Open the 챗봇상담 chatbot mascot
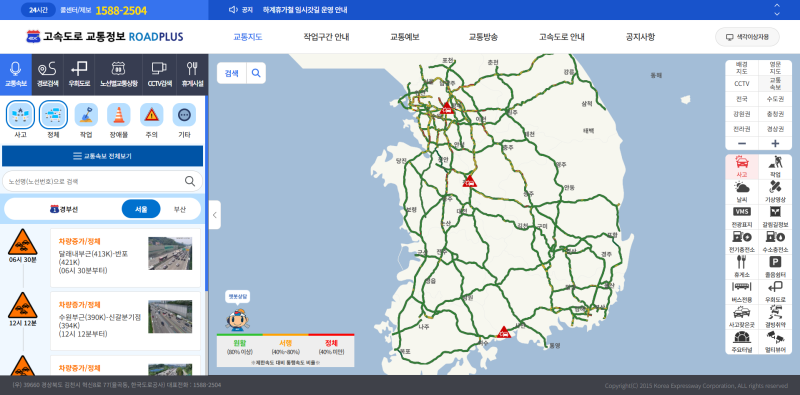800x395 pixels. [238, 312]
